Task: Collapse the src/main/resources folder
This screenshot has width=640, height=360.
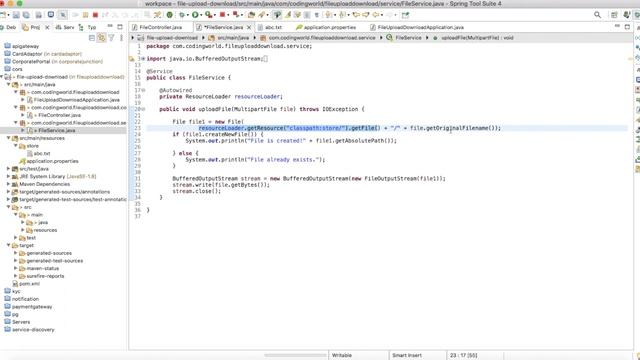Action: 9,138
